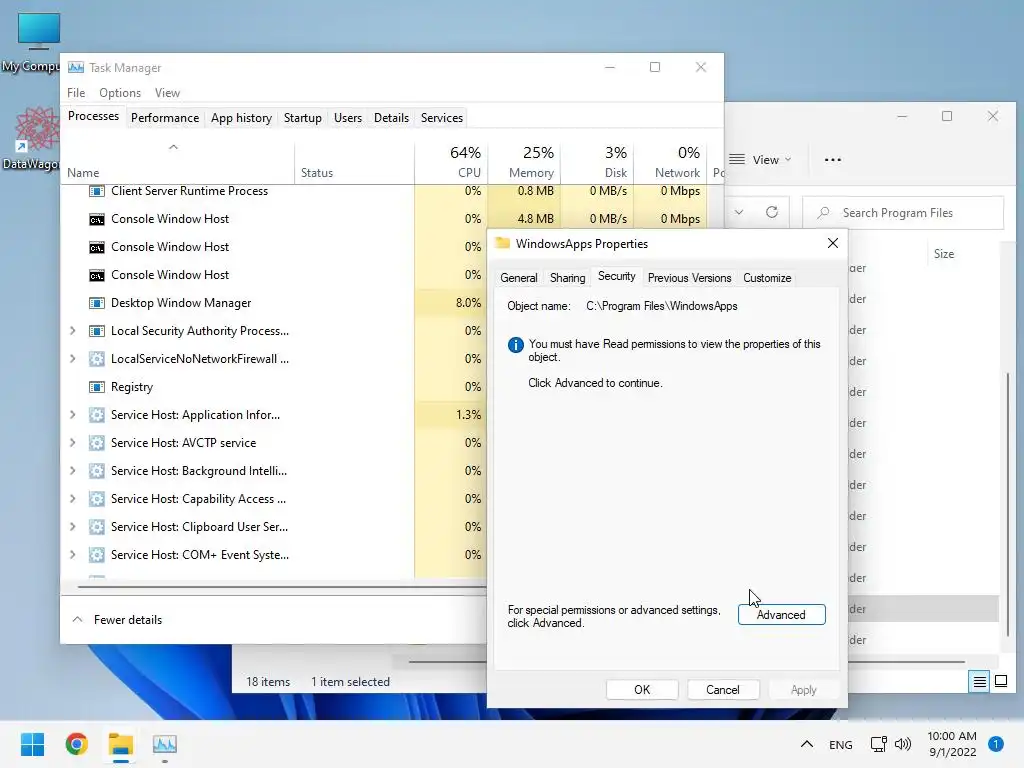Sort processes by CPU column
1024x768 pixels.
451,162
